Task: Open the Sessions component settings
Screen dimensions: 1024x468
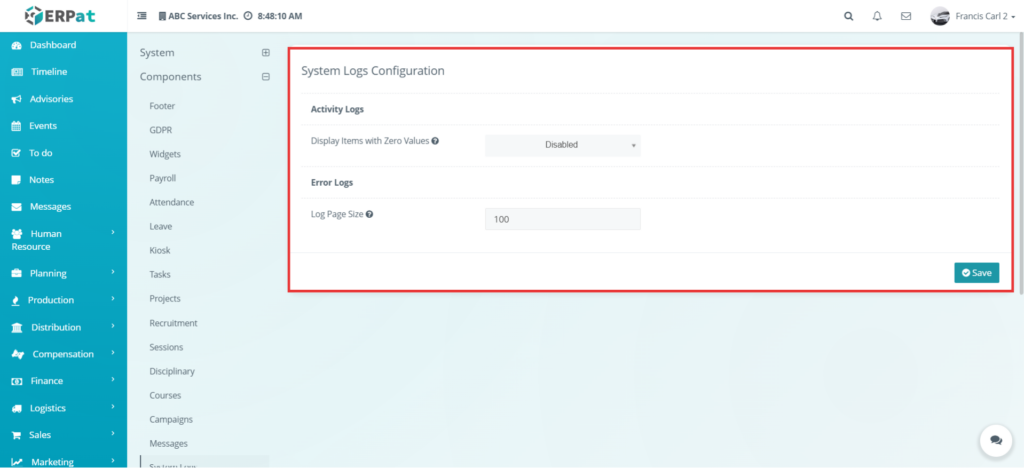Action: pyautogui.click(x=166, y=347)
